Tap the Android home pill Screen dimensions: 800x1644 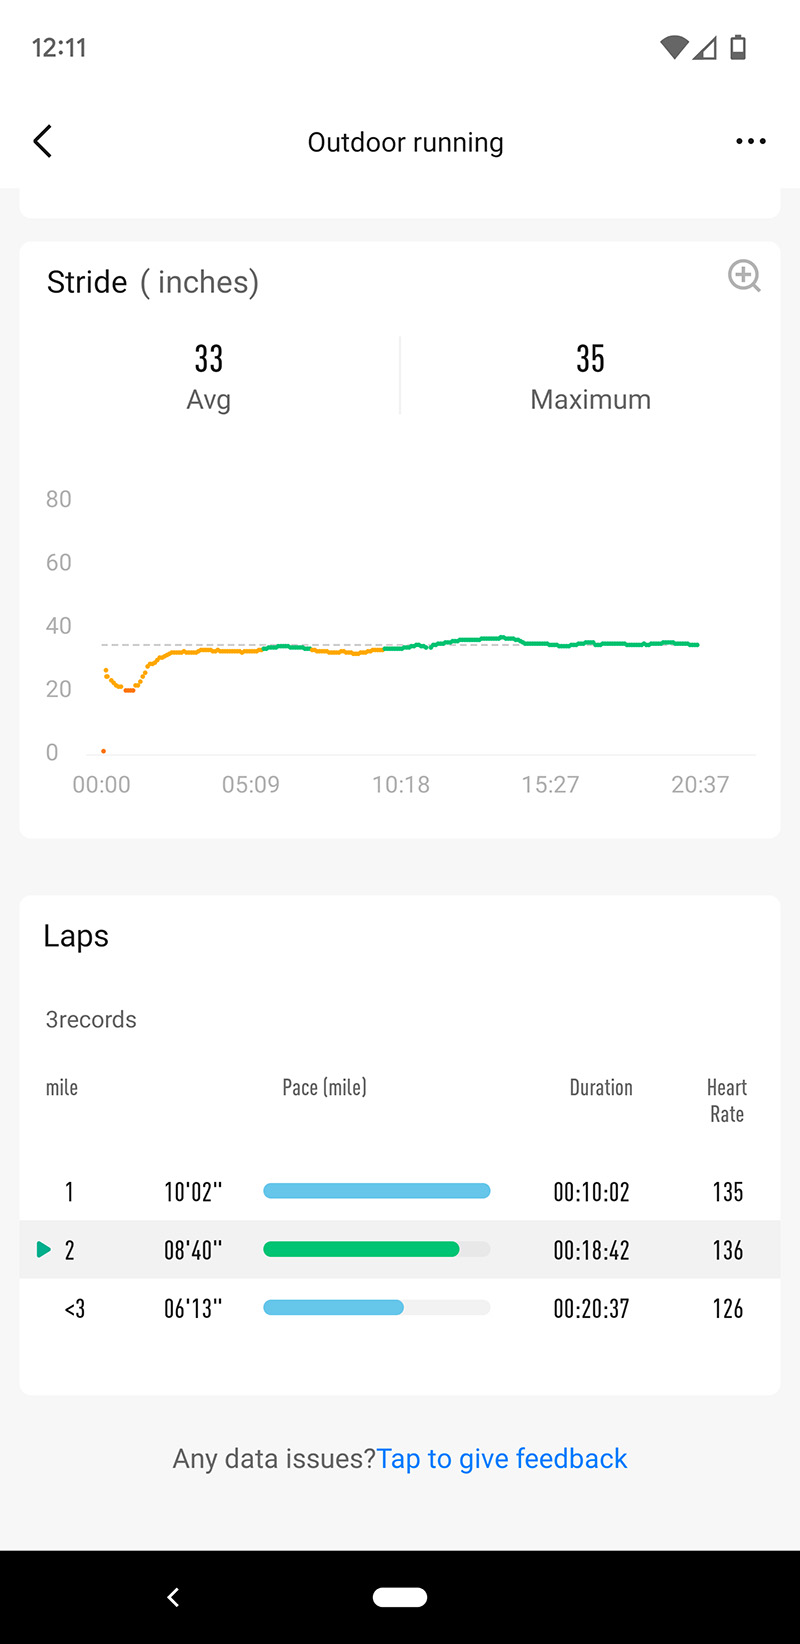[x=400, y=1597]
